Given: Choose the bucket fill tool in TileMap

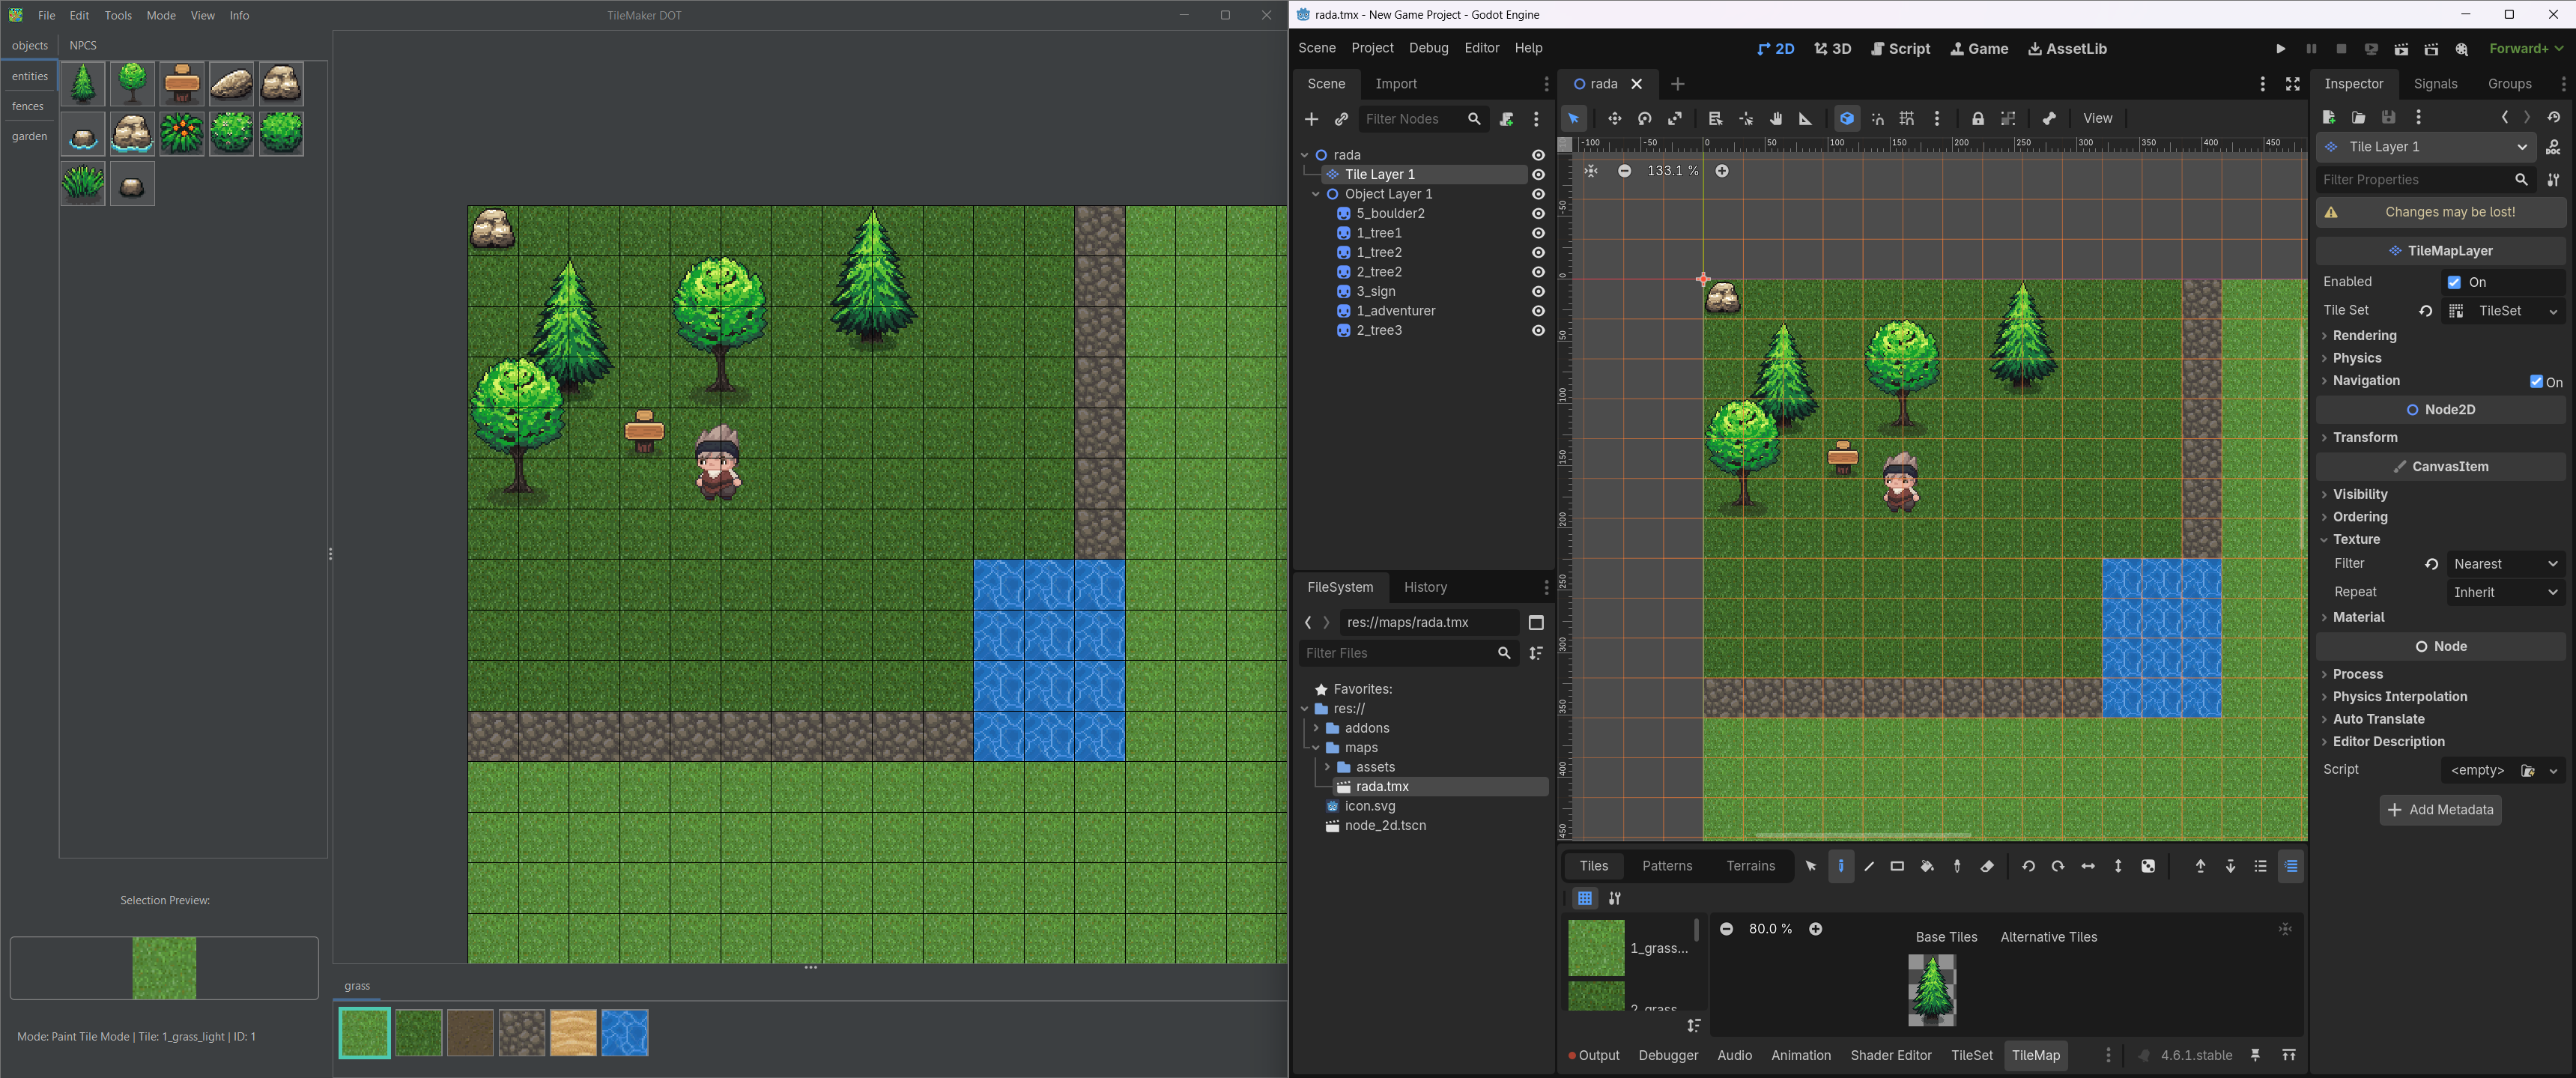Looking at the screenshot, I should [1927, 867].
